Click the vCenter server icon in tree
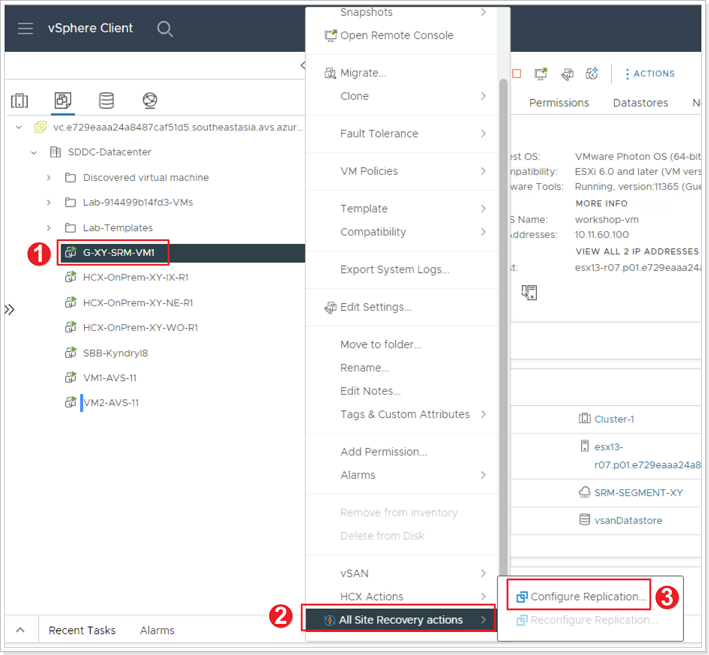Screen dimensions: 709x655 tap(40, 127)
